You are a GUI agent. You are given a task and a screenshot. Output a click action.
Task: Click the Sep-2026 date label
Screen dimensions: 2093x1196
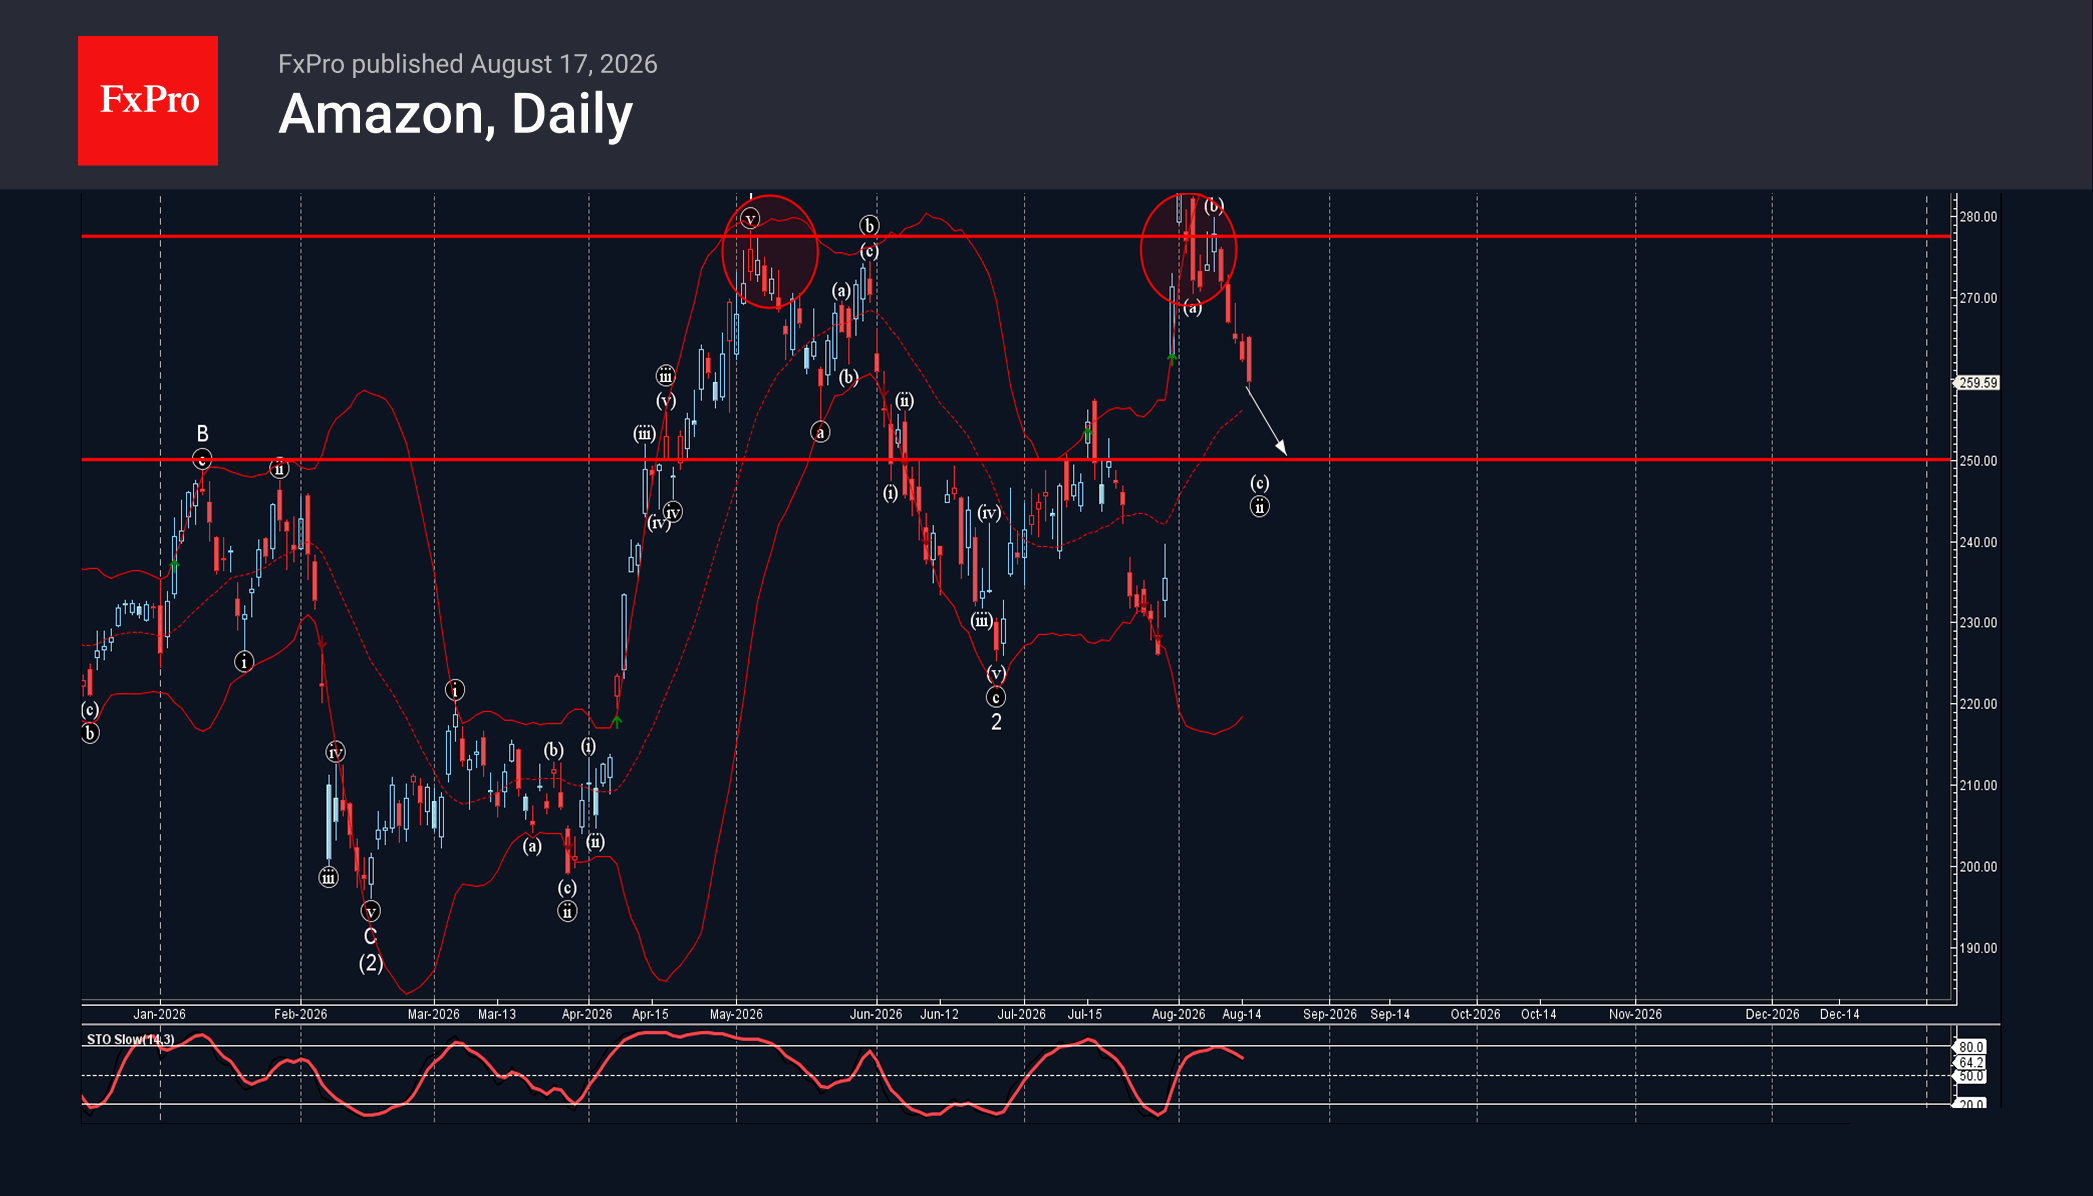click(1330, 1014)
